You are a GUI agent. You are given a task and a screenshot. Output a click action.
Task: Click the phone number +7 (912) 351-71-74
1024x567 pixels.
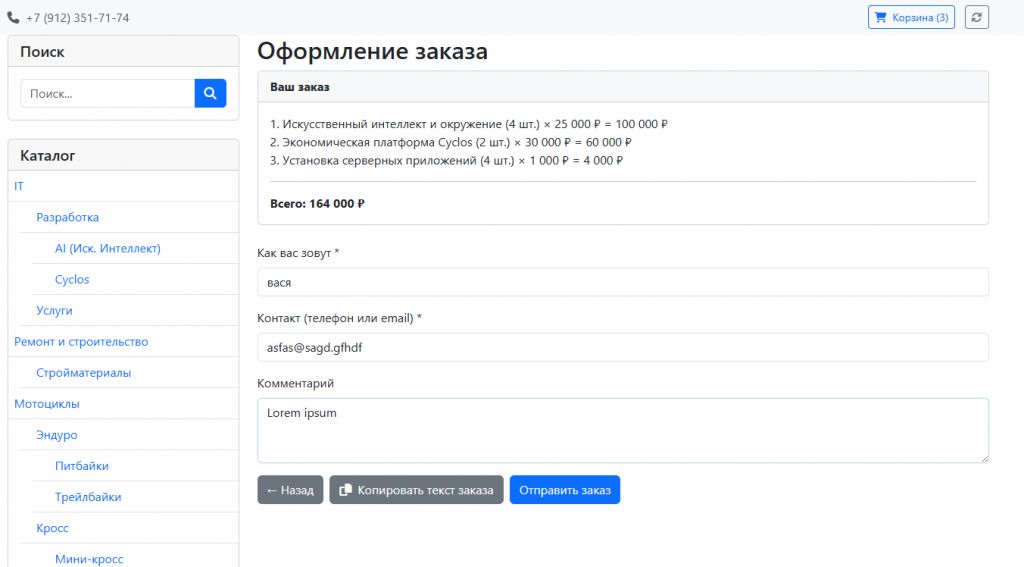point(77,18)
